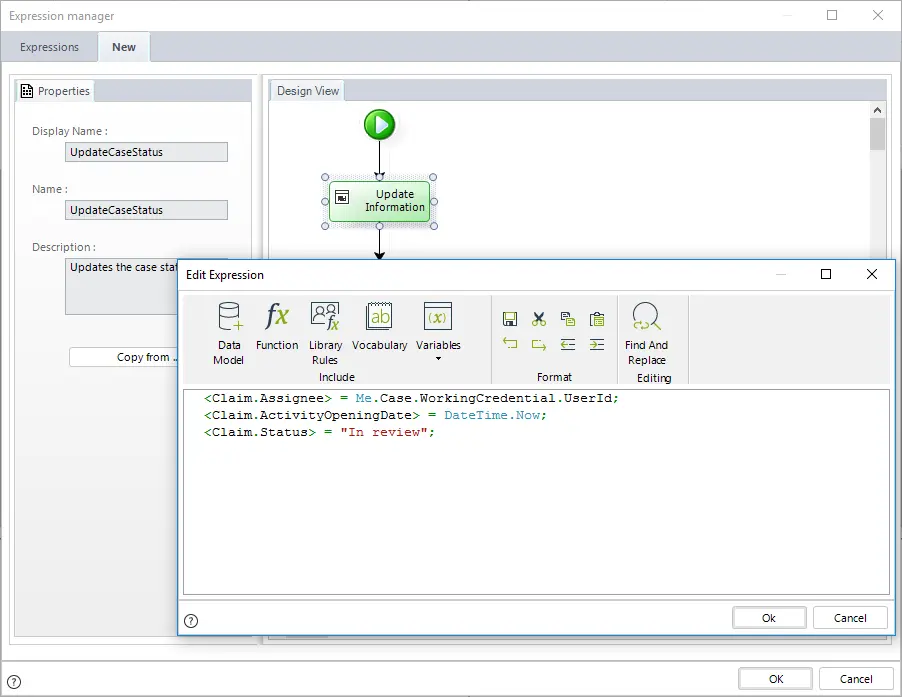Click the Design View vertical scrollbar thumb
Viewport: 902px width, 697px height.
[x=877, y=133]
